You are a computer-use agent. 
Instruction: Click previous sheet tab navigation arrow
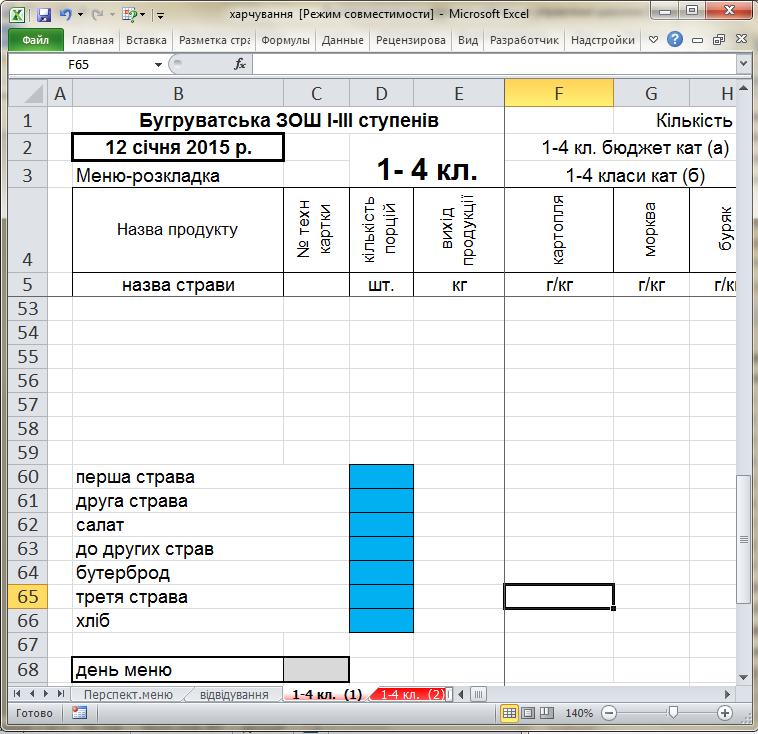[31, 694]
